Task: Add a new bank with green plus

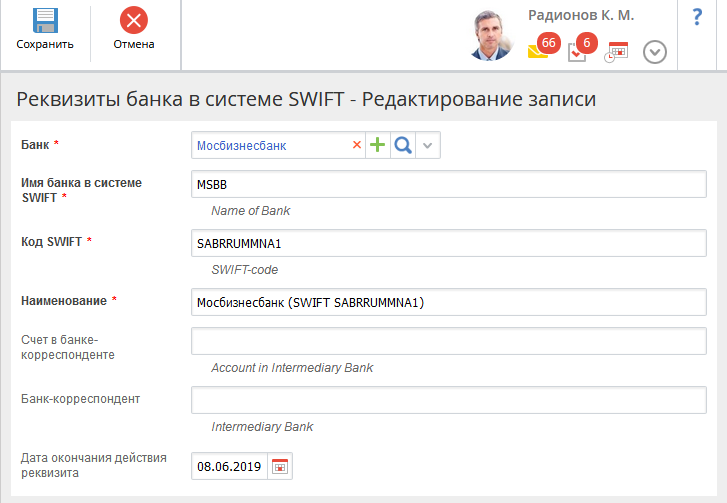Action: tap(377, 145)
